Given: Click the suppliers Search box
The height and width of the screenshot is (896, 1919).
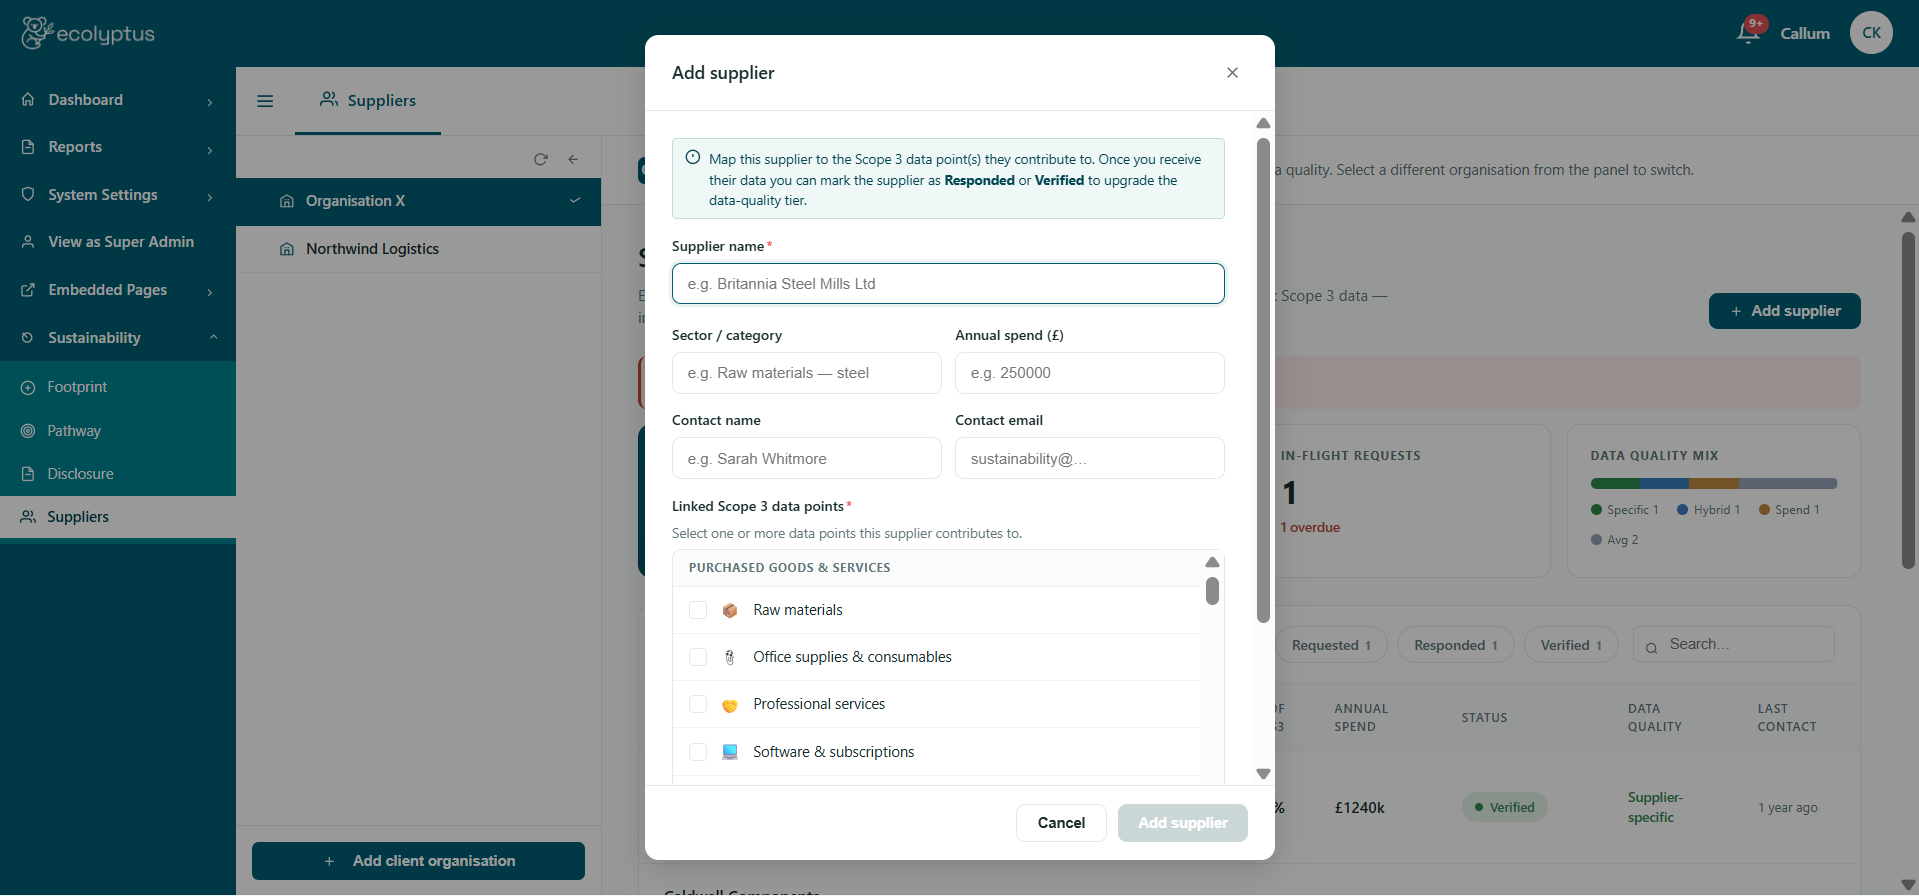Looking at the screenshot, I should (x=1734, y=644).
